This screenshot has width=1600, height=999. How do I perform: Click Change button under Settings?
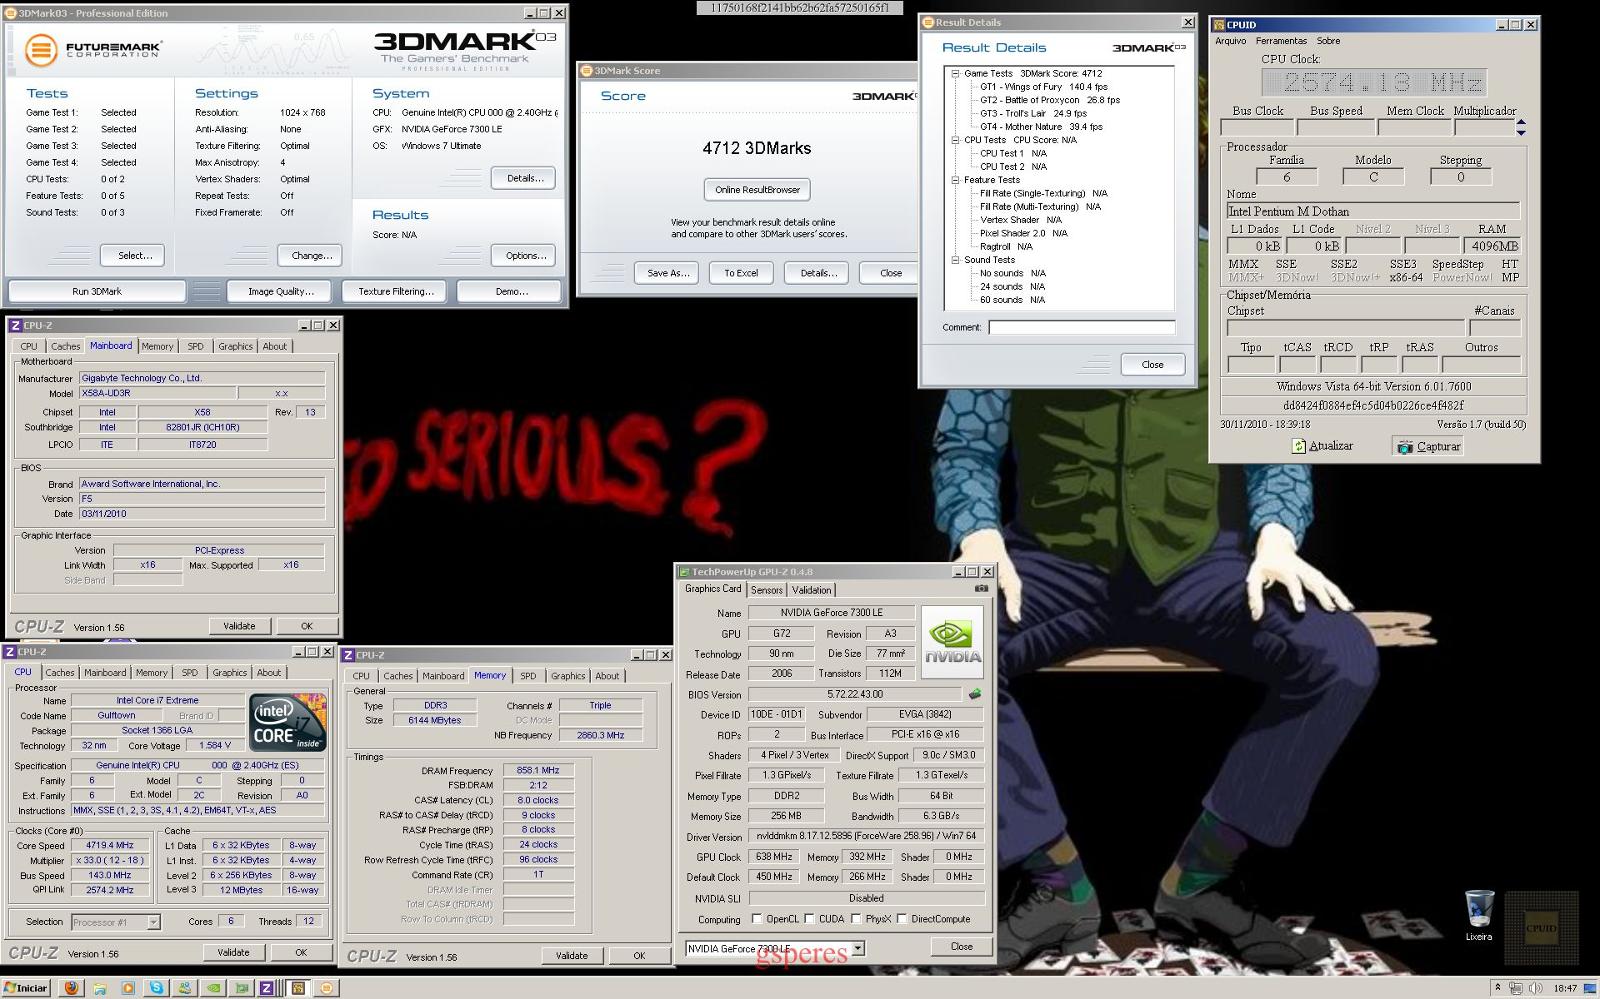(x=311, y=255)
